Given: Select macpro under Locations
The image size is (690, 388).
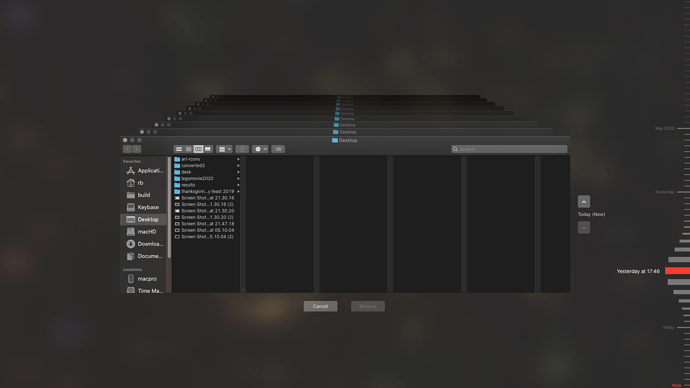Looking at the screenshot, I should click(x=143, y=279).
